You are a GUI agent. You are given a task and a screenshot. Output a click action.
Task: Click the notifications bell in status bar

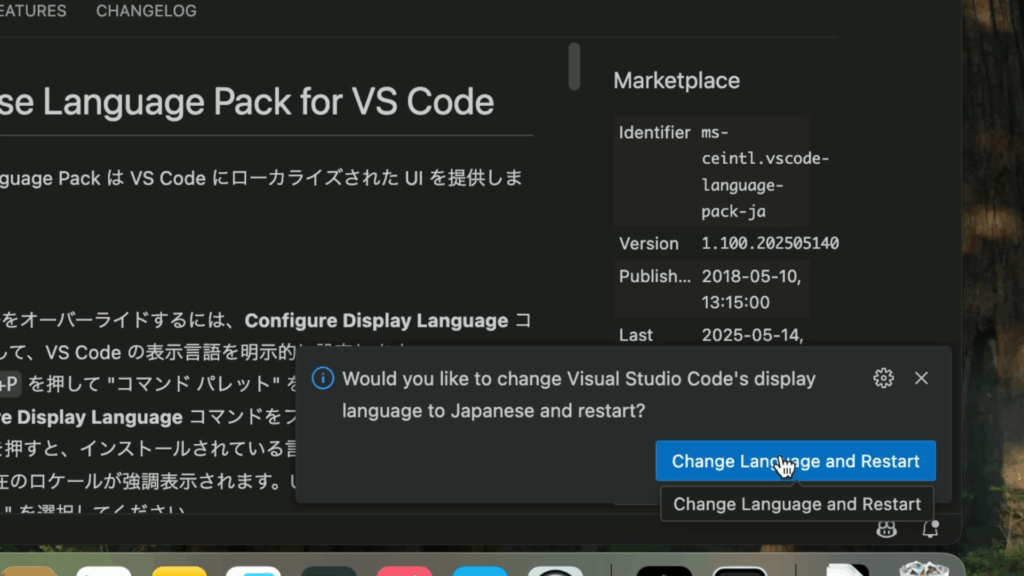coord(930,530)
